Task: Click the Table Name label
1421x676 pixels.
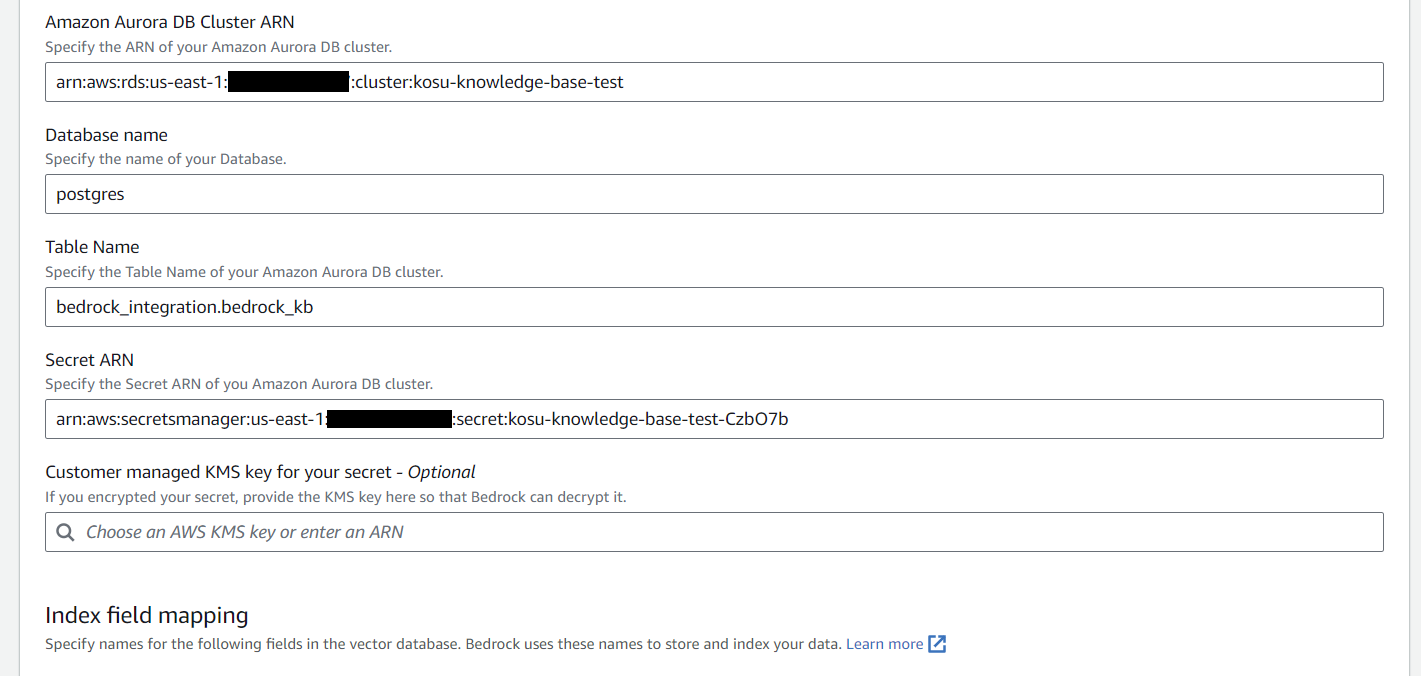Action: [x=92, y=246]
